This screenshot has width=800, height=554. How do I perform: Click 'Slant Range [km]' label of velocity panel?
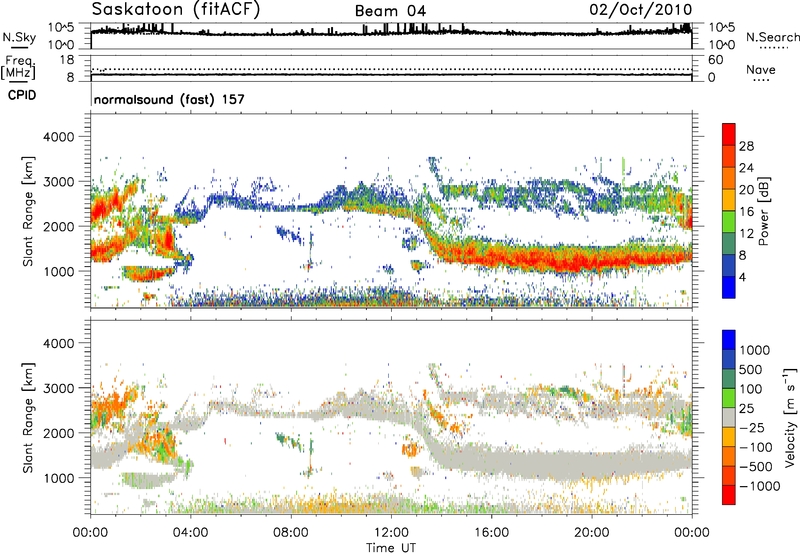pyautogui.click(x=28, y=417)
